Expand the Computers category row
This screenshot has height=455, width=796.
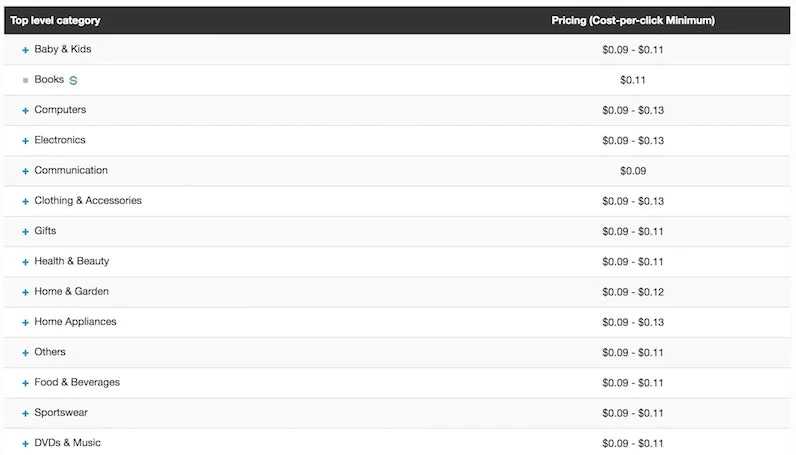[x=25, y=111]
